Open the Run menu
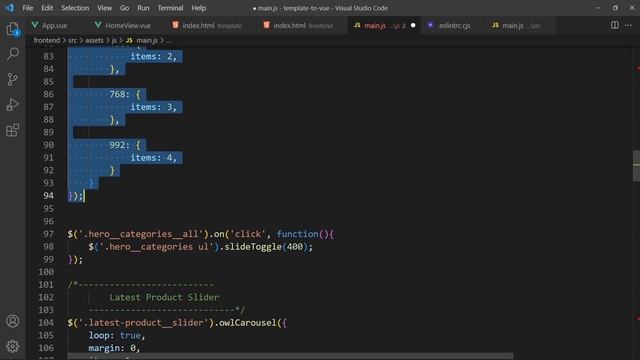640x360 pixels. click(x=143, y=8)
